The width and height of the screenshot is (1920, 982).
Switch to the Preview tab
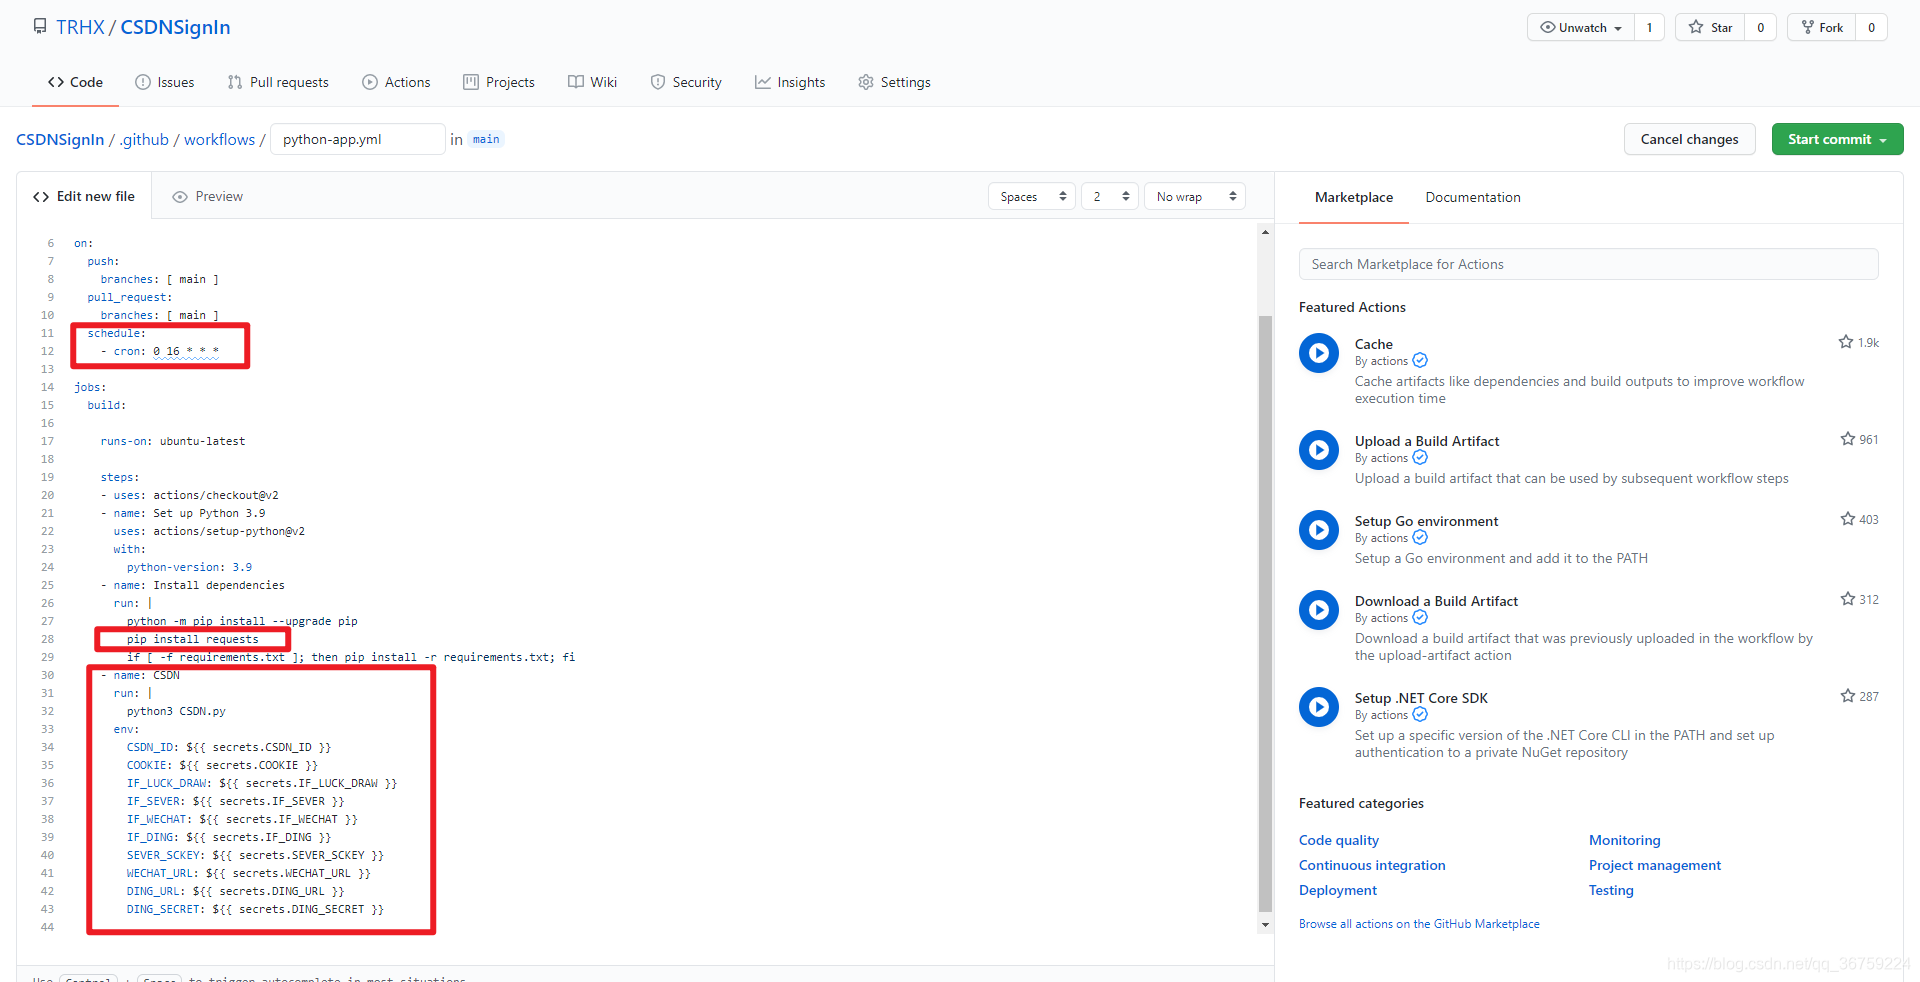(x=208, y=197)
